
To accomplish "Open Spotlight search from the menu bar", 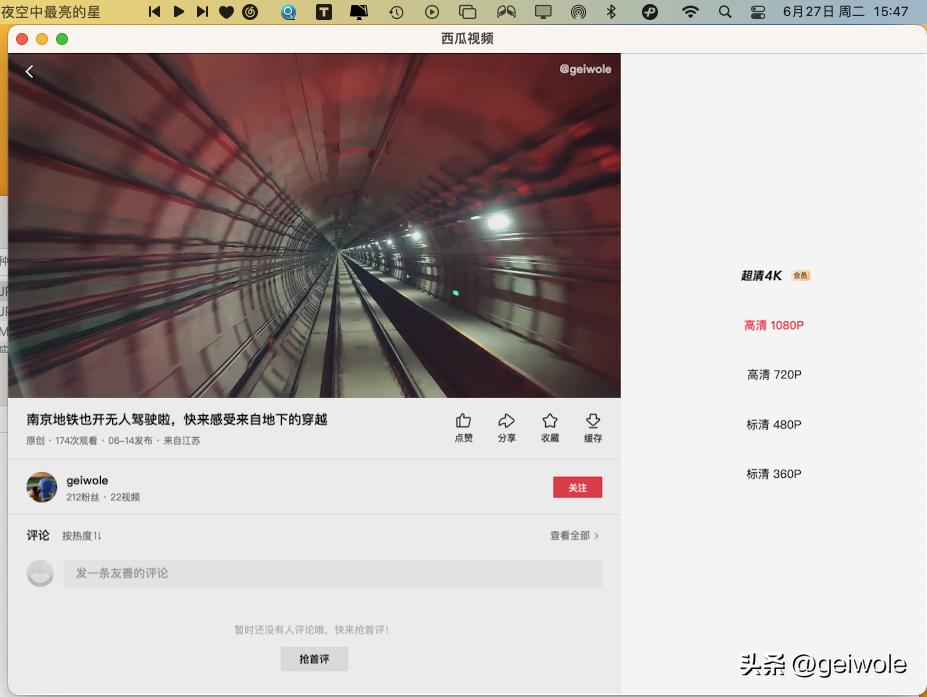I will (724, 12).
